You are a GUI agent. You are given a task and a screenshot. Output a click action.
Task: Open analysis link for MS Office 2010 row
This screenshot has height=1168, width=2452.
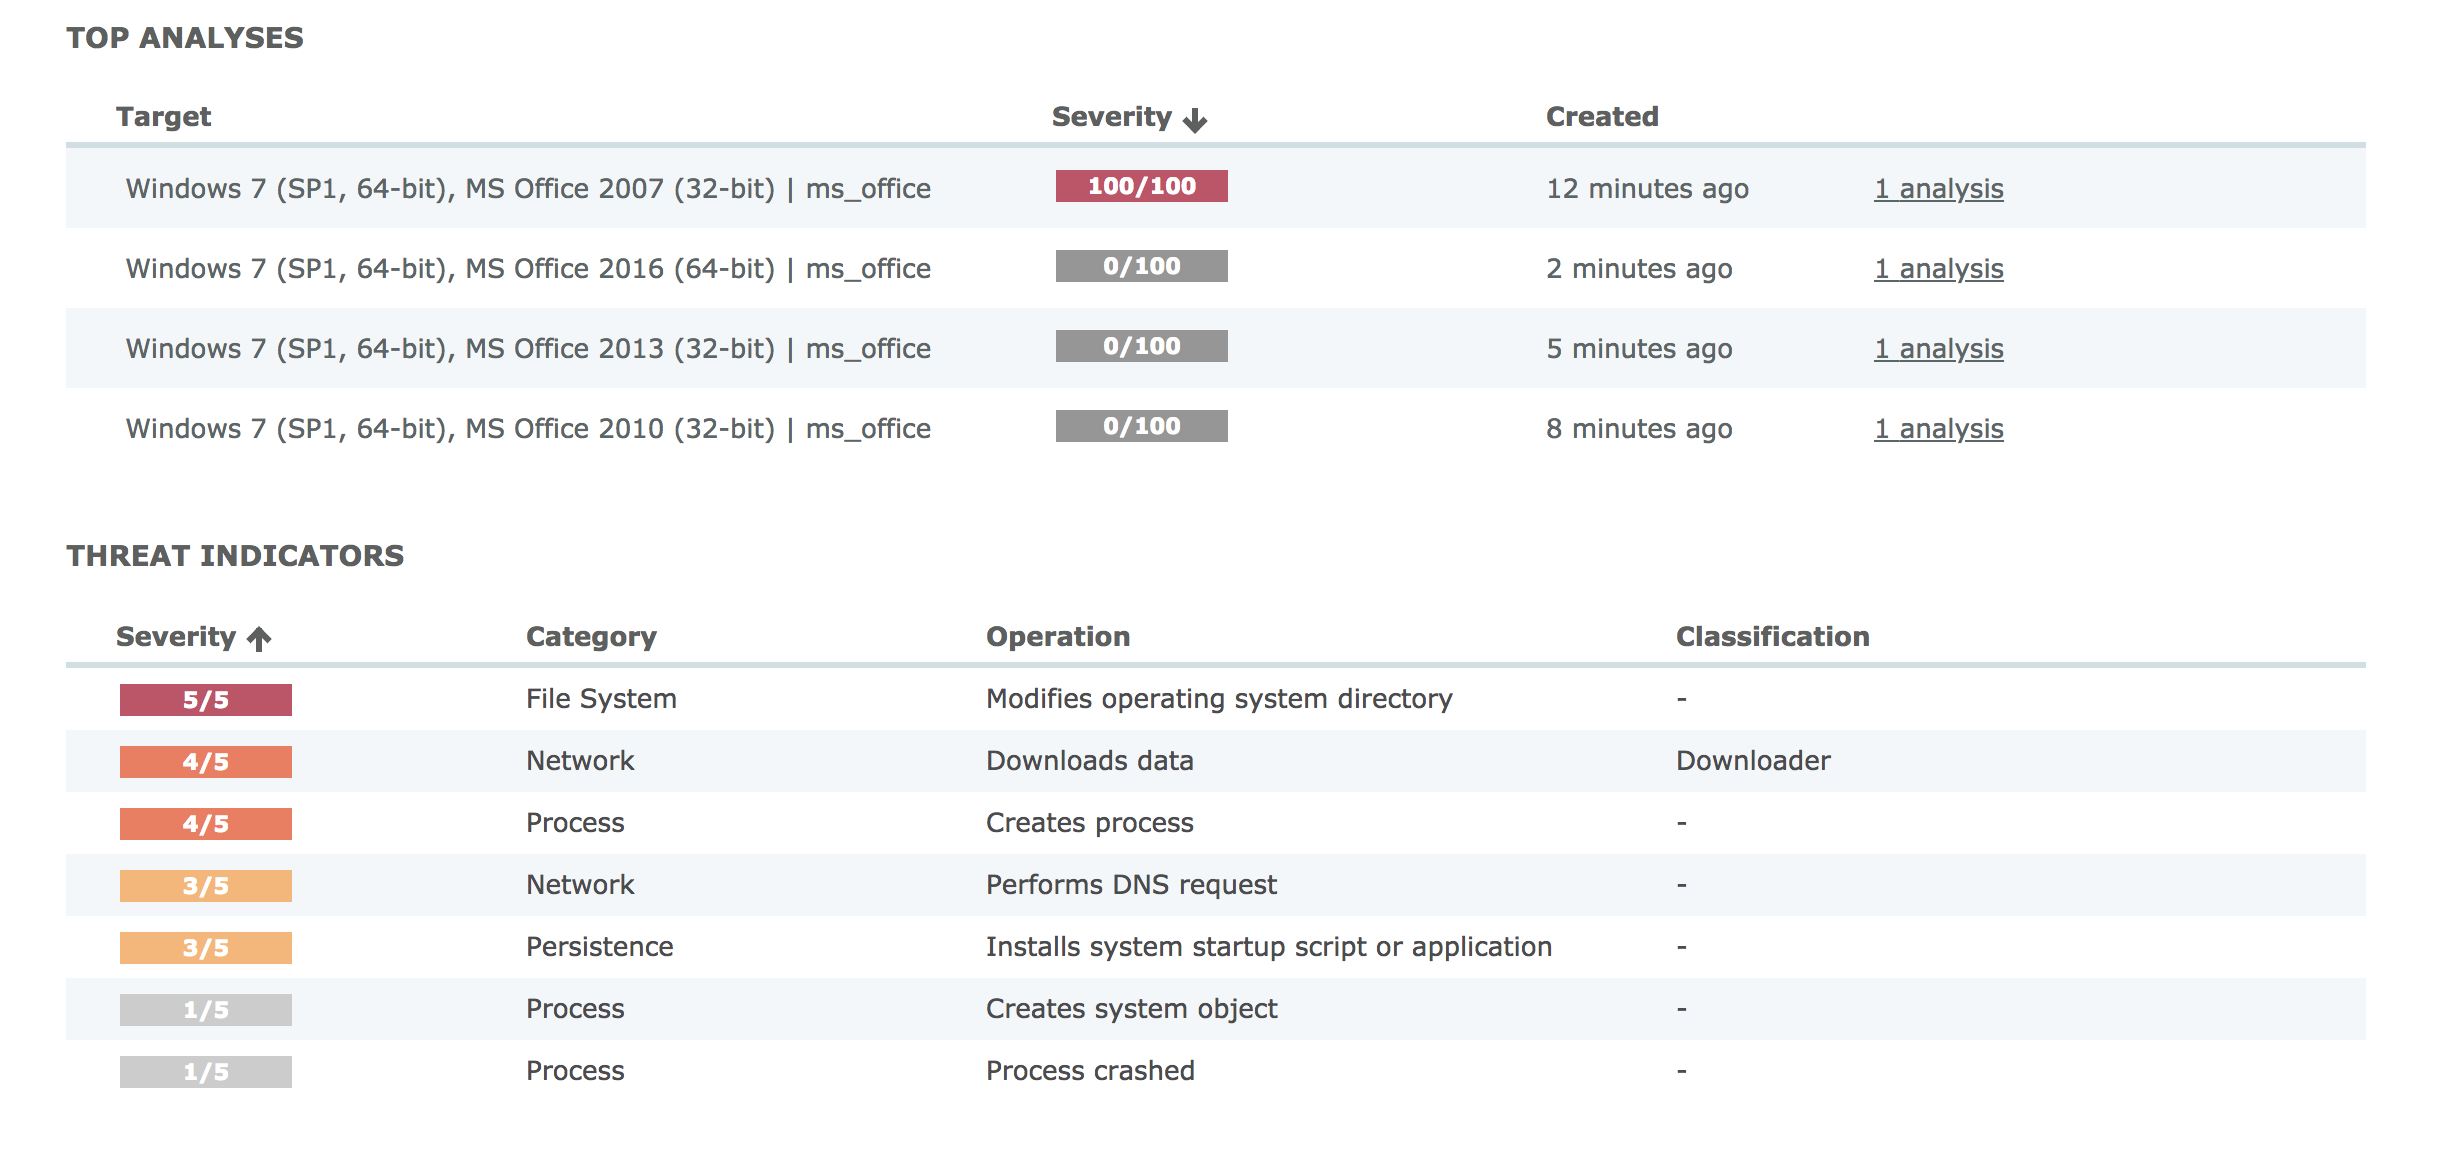(1938, 429)
